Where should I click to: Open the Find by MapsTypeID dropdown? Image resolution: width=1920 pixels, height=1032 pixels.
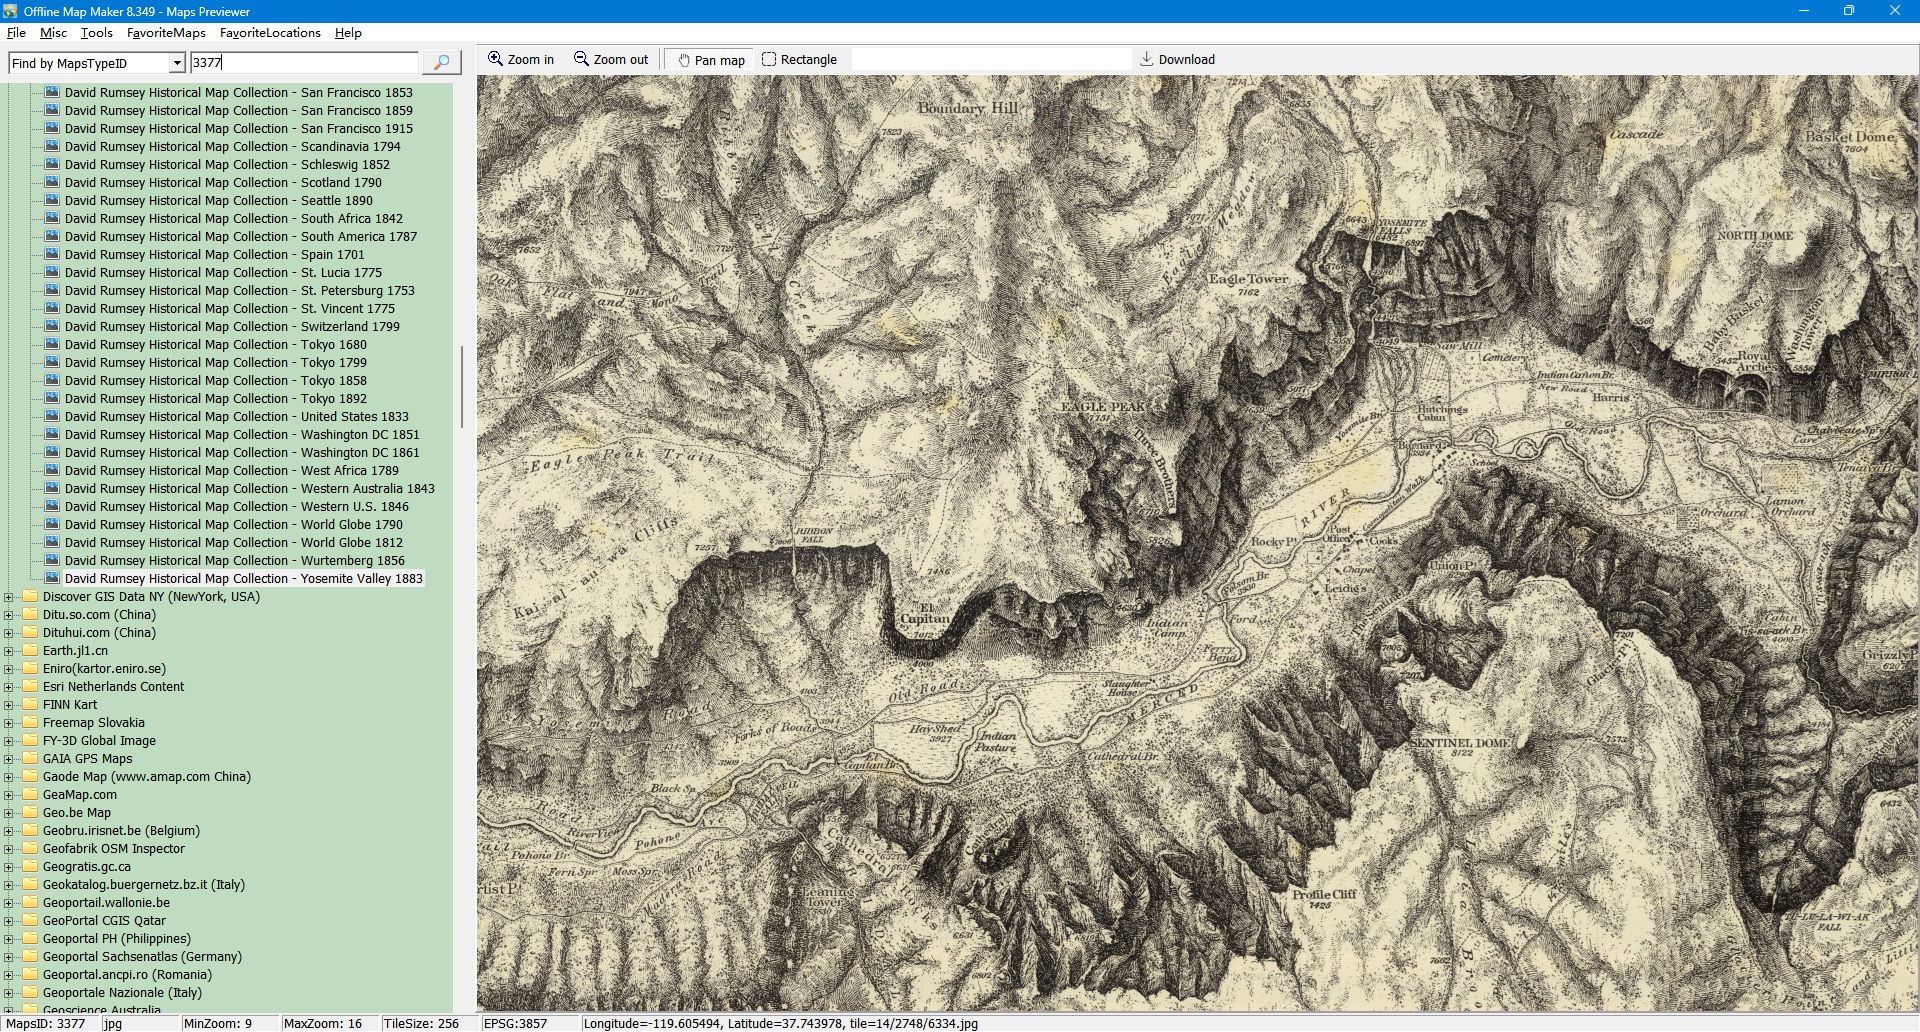pos(177,63)
